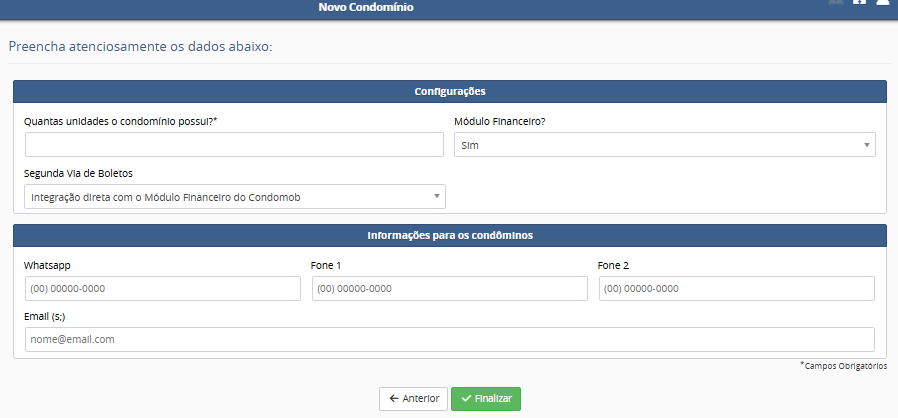
Task: Click the Novo Condomínio page title
Action: (365, 7)
